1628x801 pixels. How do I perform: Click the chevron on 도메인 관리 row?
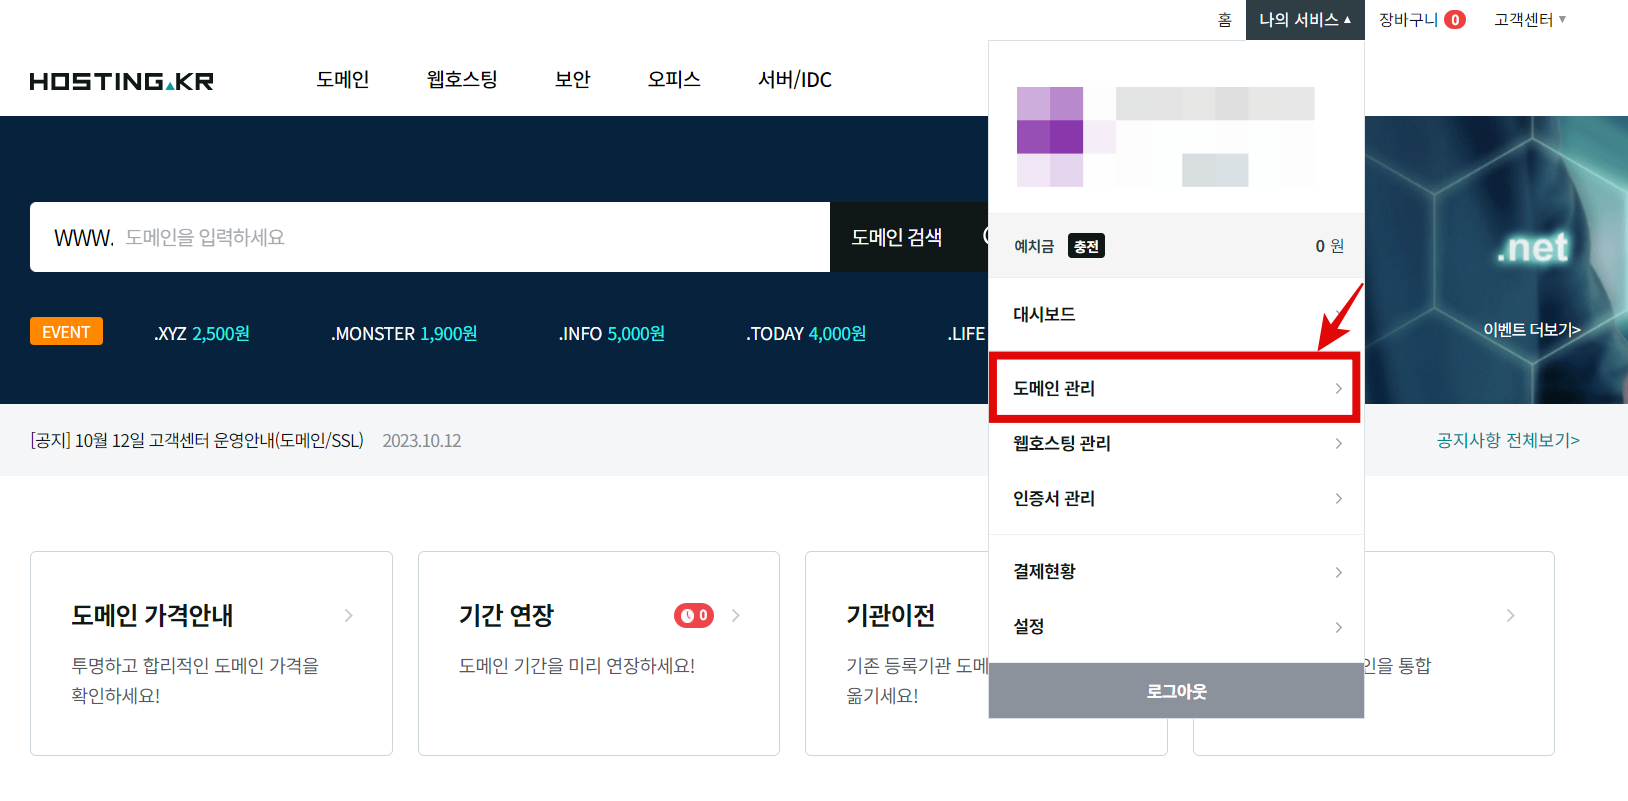click(1339, 388)
